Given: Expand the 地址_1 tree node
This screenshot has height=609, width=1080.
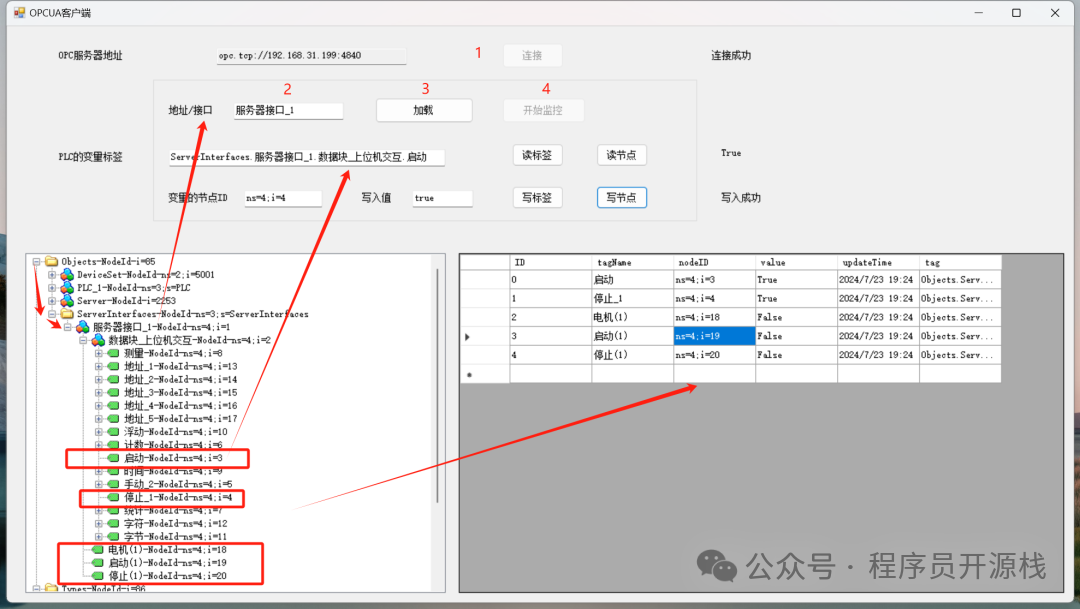Looking at the screenshot, I should [x=100, y=367].
